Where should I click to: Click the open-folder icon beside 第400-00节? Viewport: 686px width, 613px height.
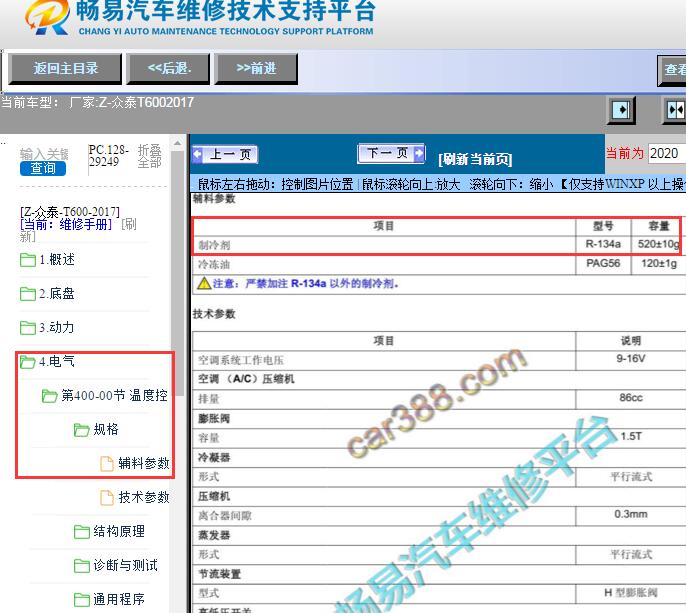(x=49, y=396)
